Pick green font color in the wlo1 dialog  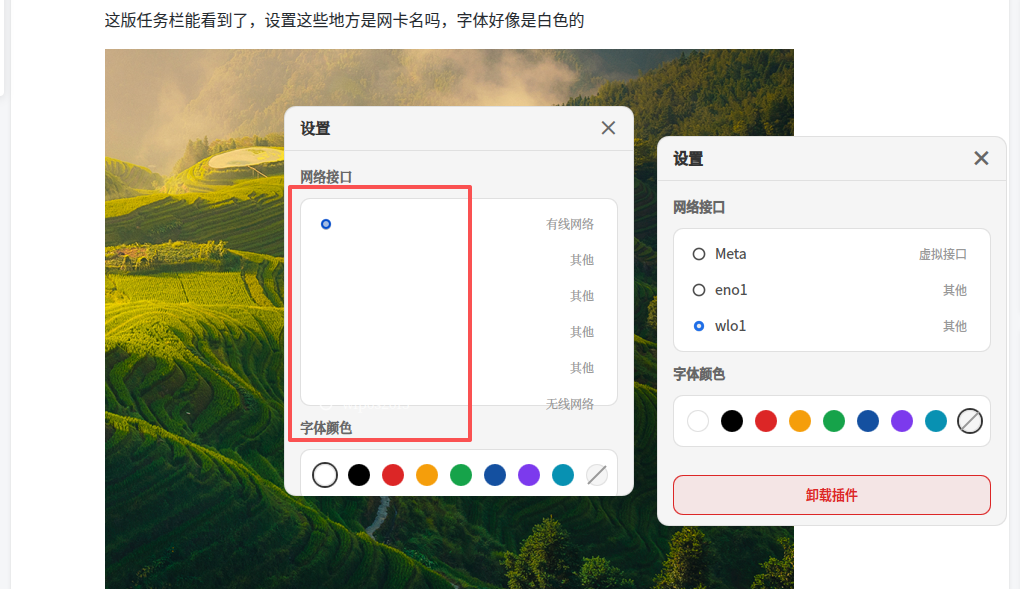(833, 421)
